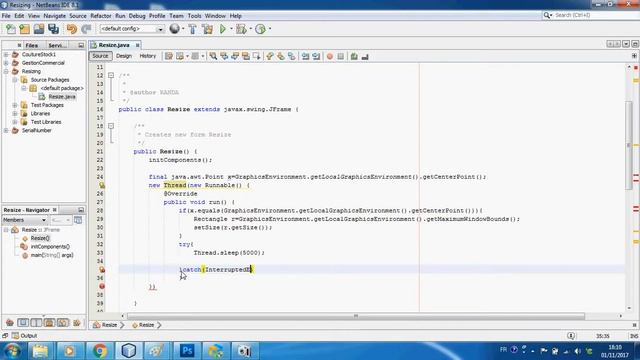Toggle Show Fields filter in Navigator
This screenshot has width=640, height=360.
[23, 323]
